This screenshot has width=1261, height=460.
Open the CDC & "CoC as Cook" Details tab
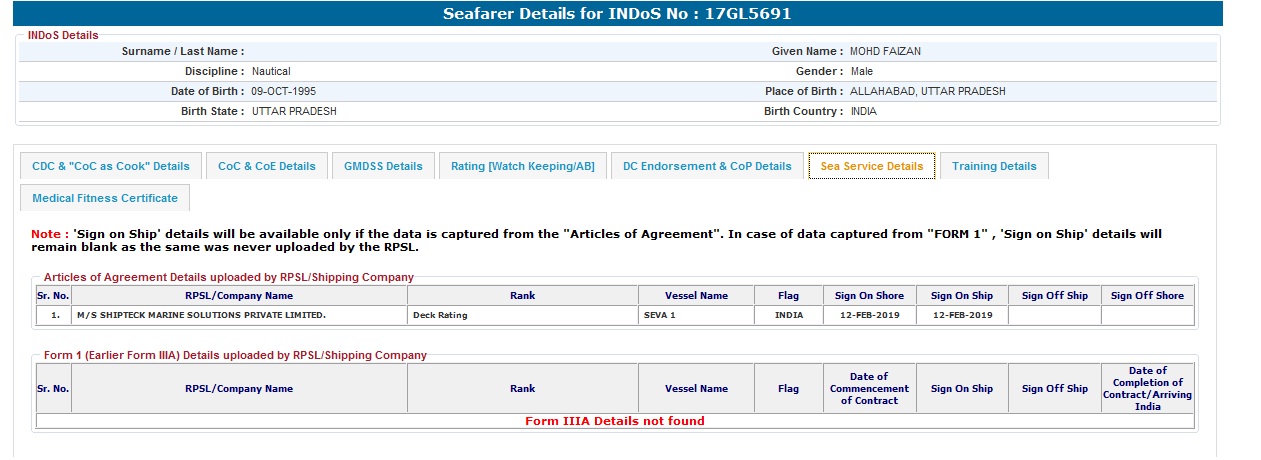(111, 166)
